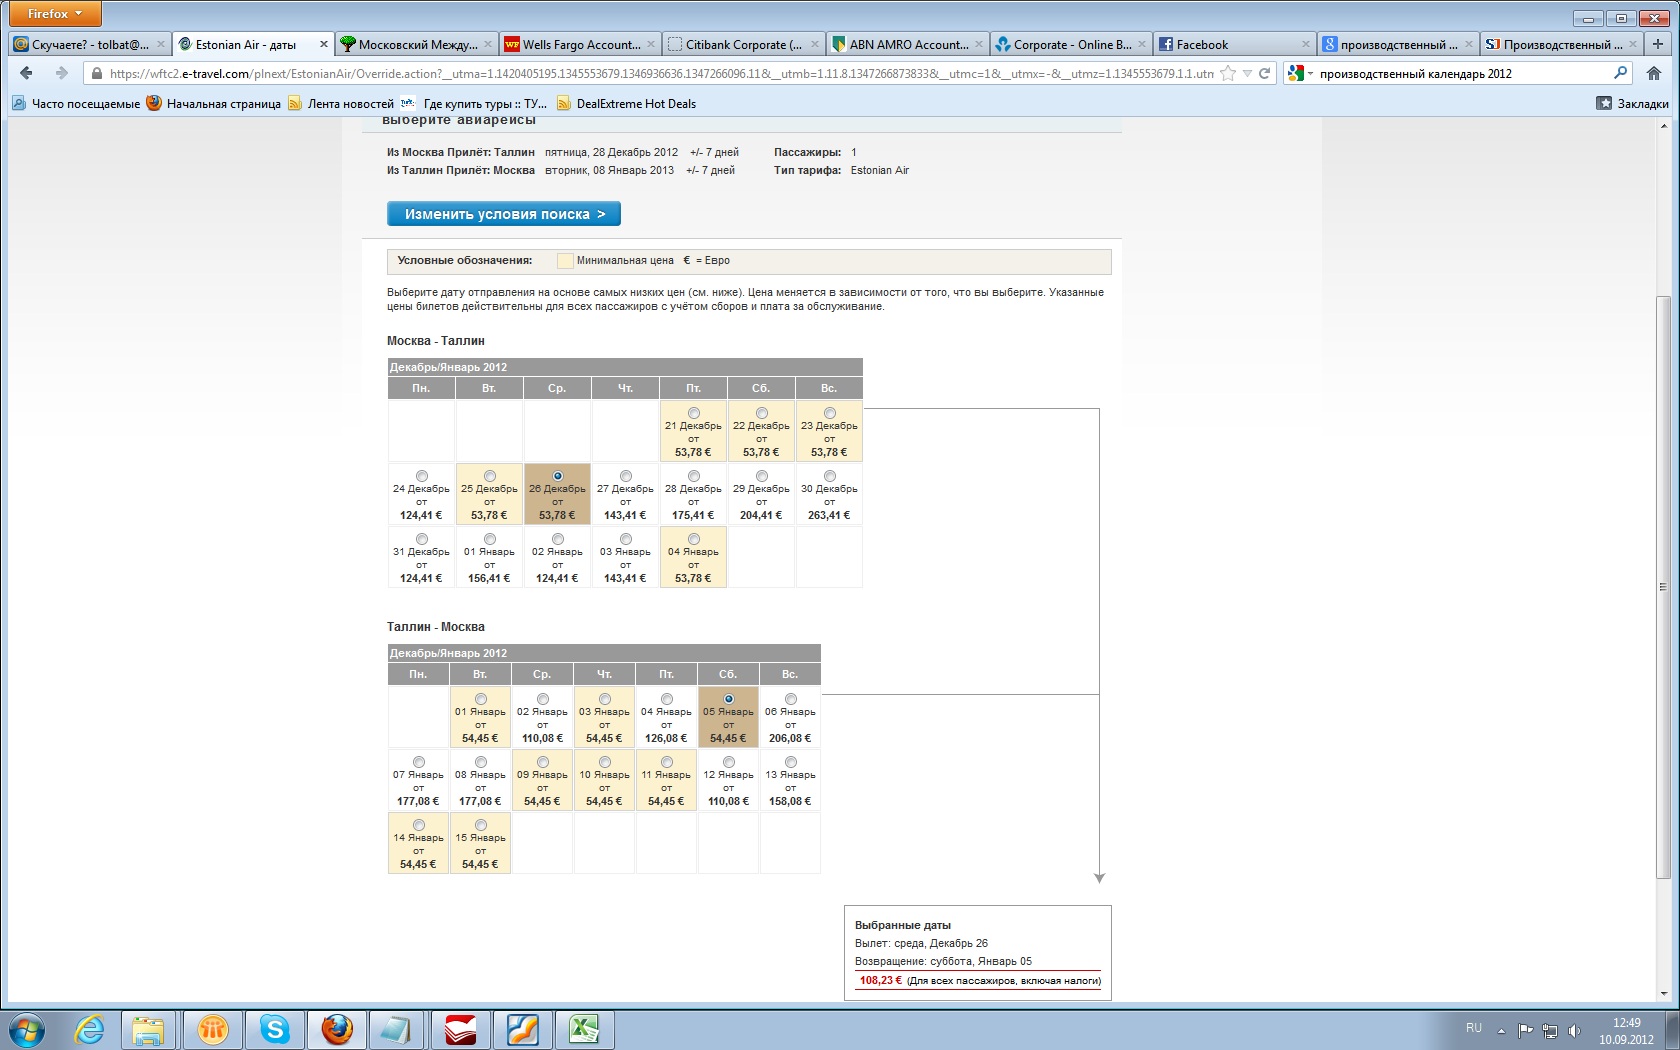Click Изменить условия поиска button
The width and height of the screenshot is (1680, 1050).
pos(504,214)
